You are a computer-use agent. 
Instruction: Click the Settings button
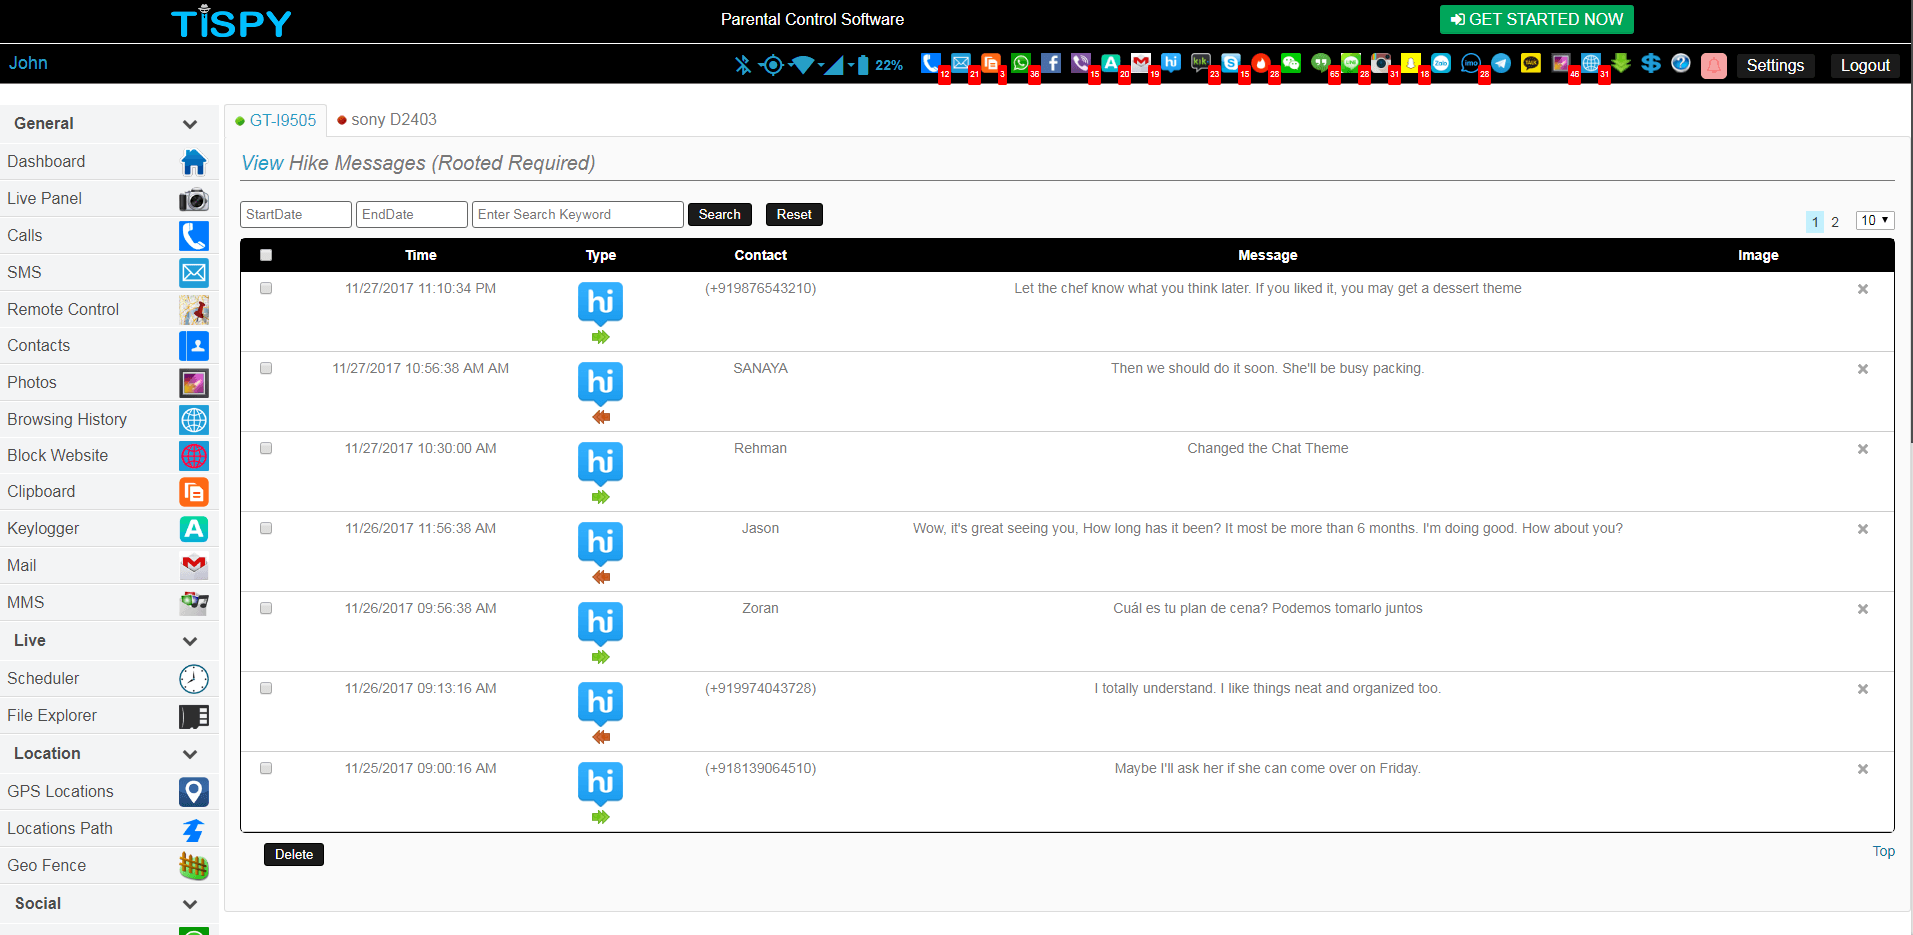point(1775,66)
